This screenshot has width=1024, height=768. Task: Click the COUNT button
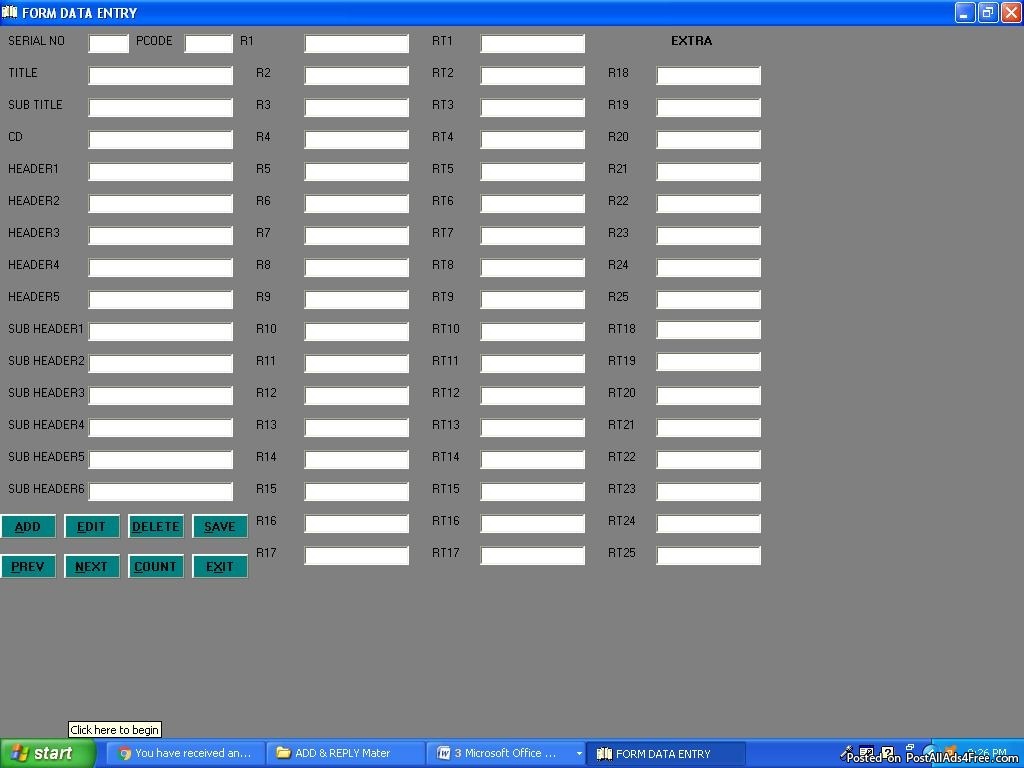[x=156, y=567]
